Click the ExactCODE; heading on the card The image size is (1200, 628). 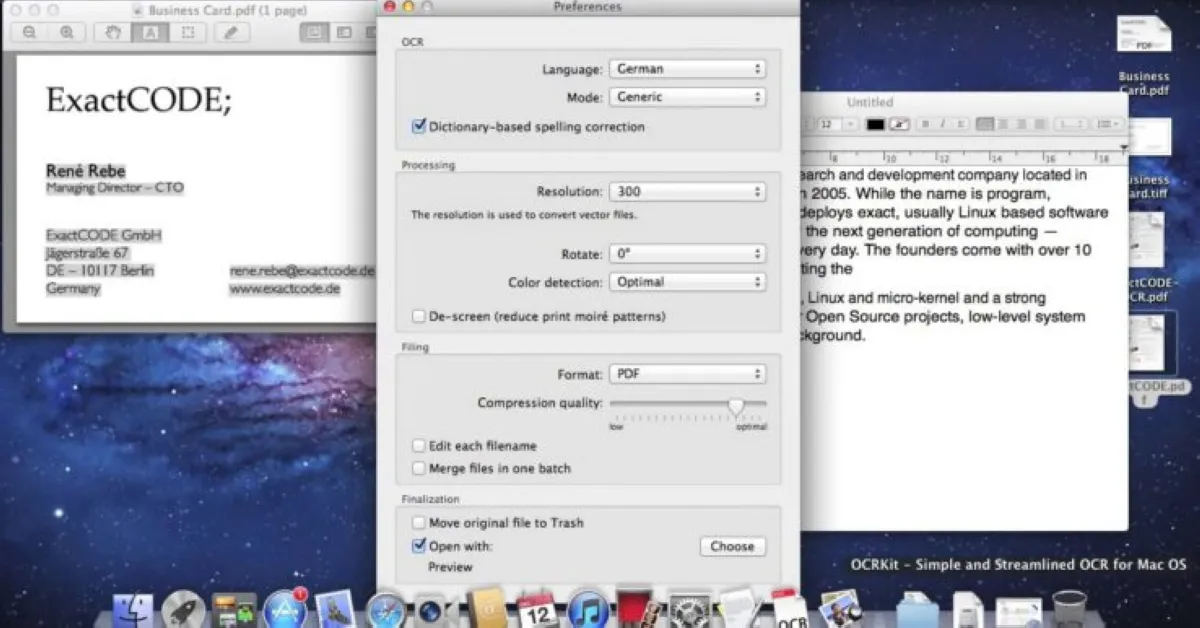click(139, 100)
